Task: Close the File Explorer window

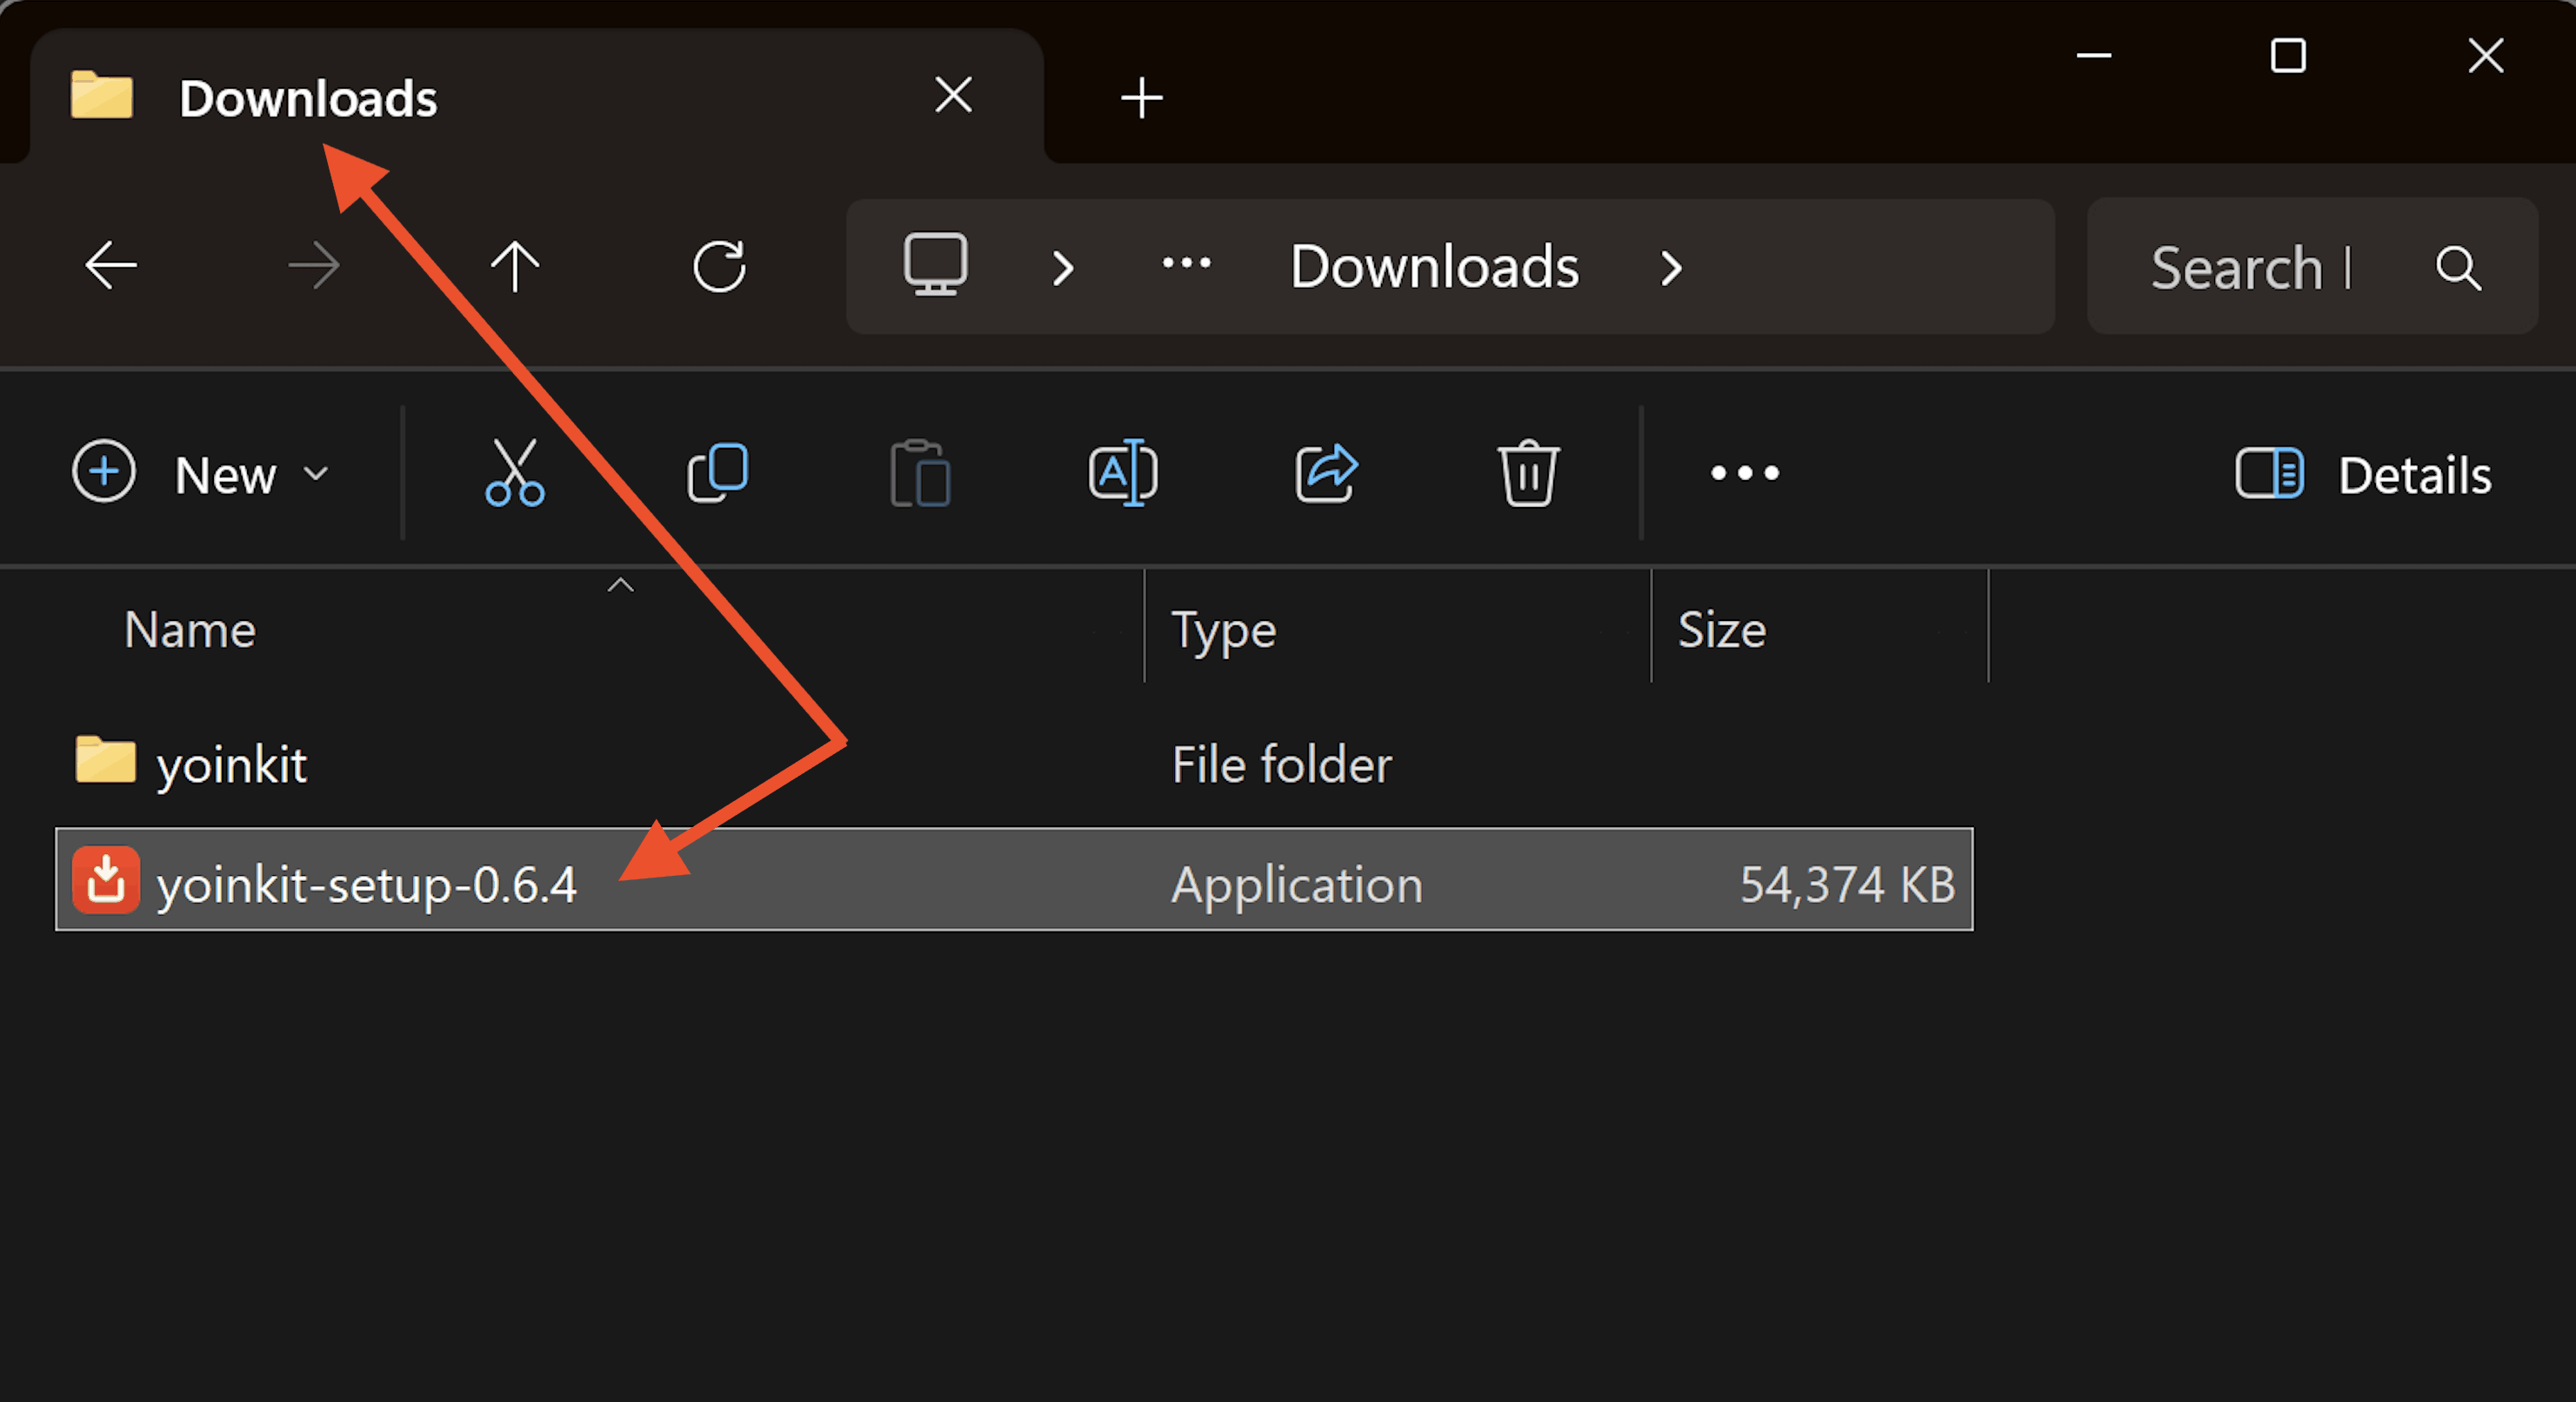Action: (x=2485, y=55)
